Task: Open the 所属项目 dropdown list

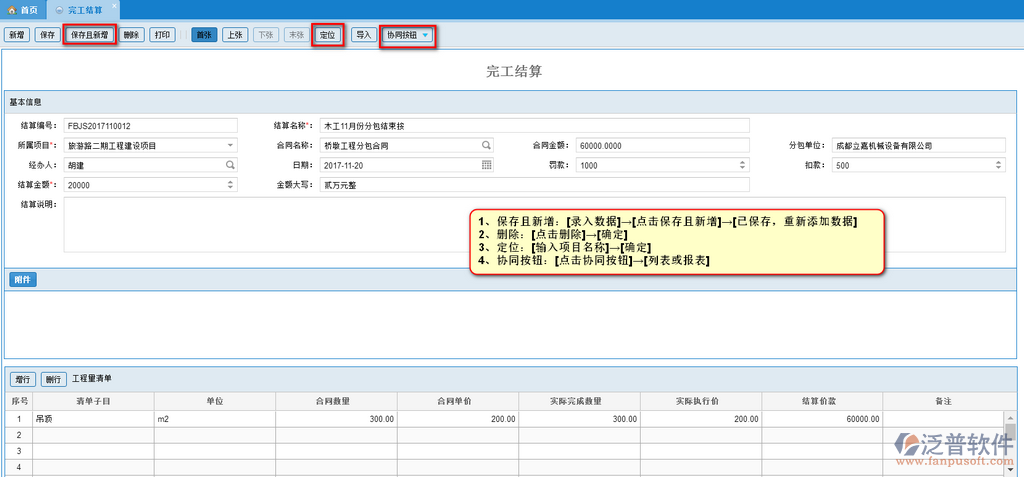Action: pyautogui.click(x=231, y=145)
